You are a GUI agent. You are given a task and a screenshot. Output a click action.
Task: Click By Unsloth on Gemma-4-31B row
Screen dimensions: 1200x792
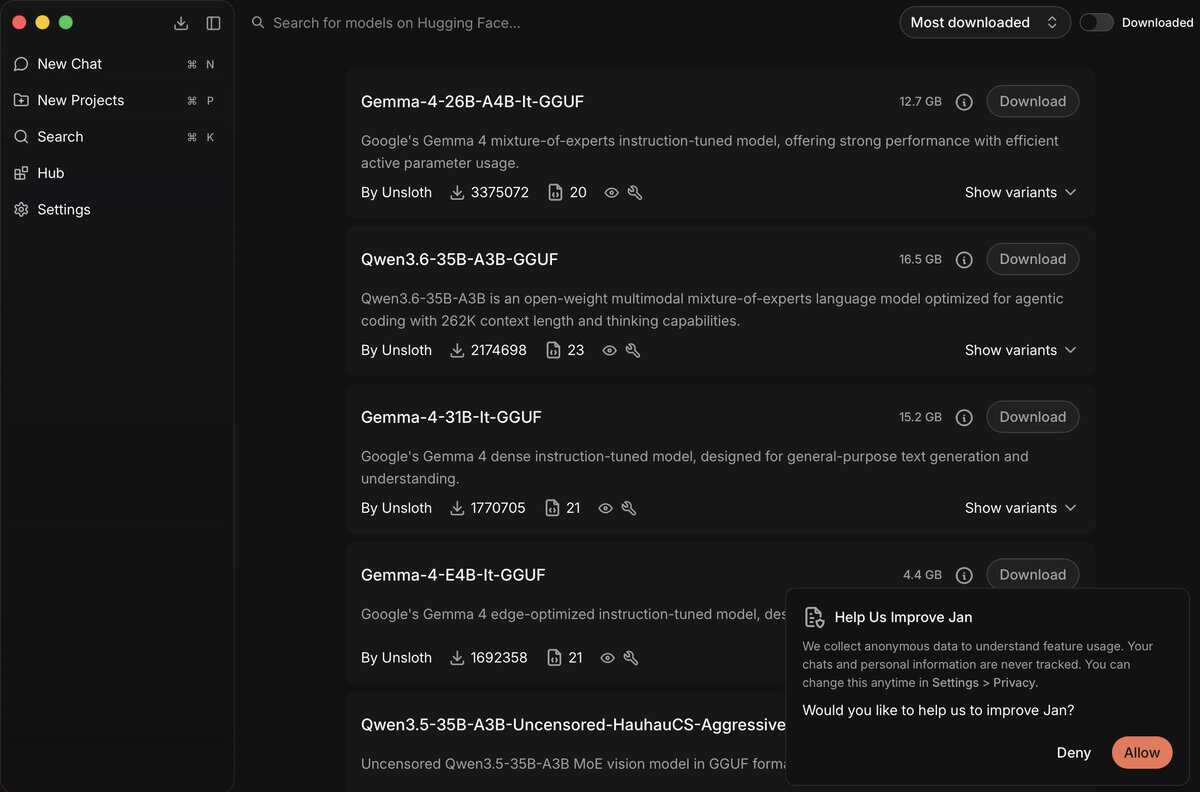[396, 509]
